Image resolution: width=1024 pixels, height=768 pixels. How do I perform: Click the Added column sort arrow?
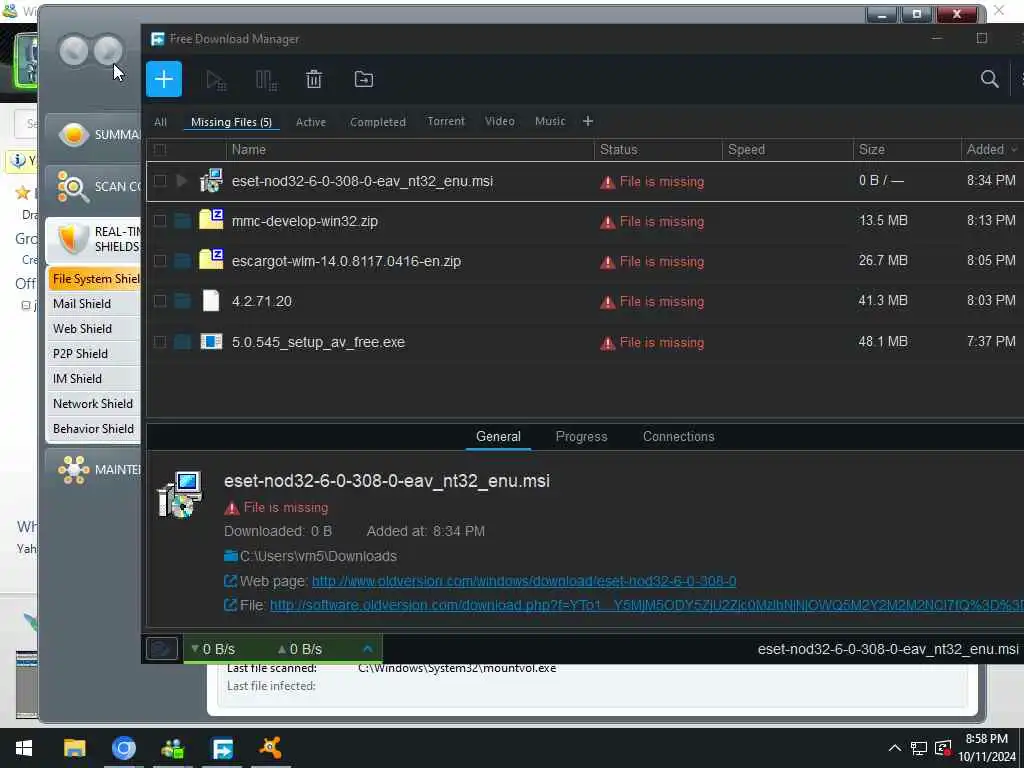click(1014, 150)
